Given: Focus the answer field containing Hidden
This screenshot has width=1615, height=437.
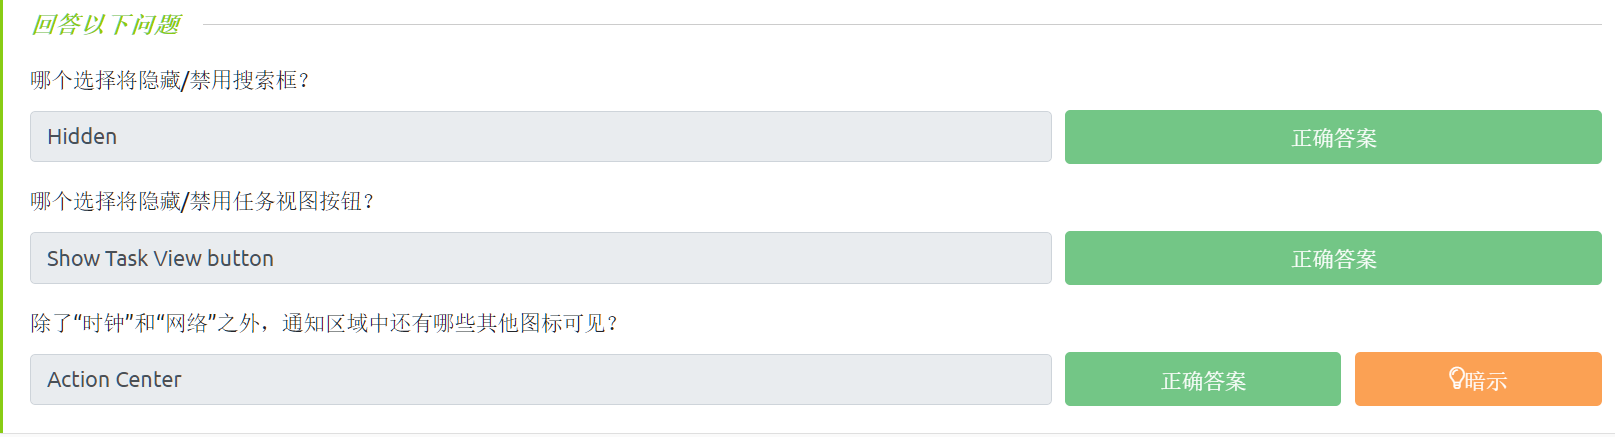Looking at the screenshot, I should click(x=540, y=137).
